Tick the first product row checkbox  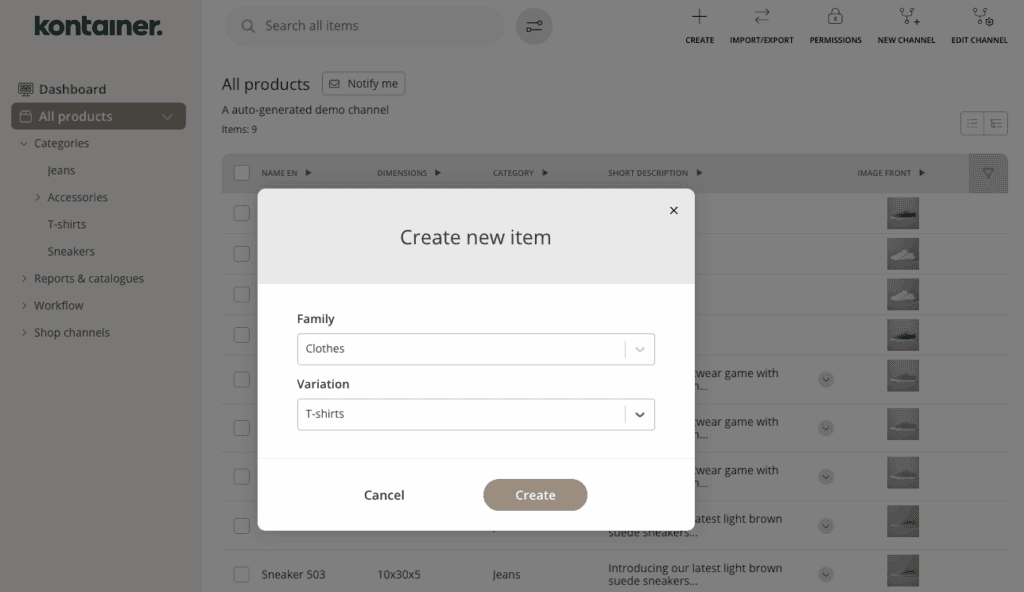242,213
